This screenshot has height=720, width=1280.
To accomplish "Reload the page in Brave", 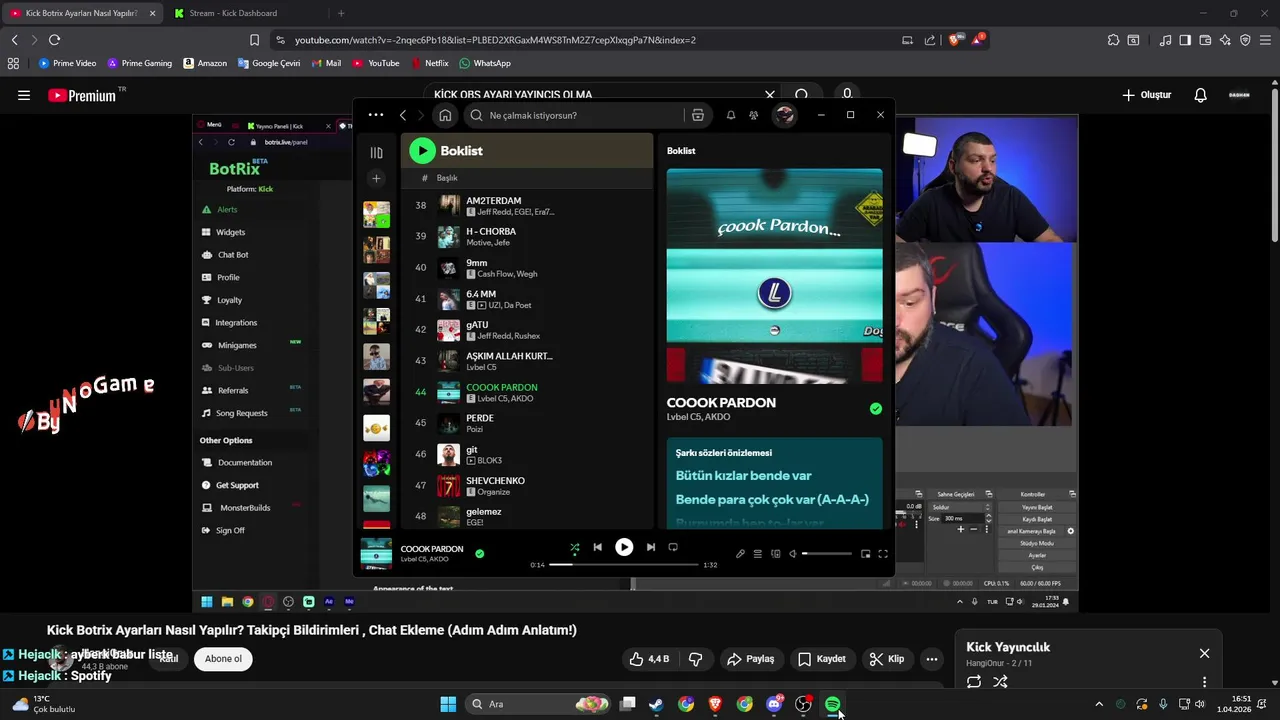I will (54, 40).
